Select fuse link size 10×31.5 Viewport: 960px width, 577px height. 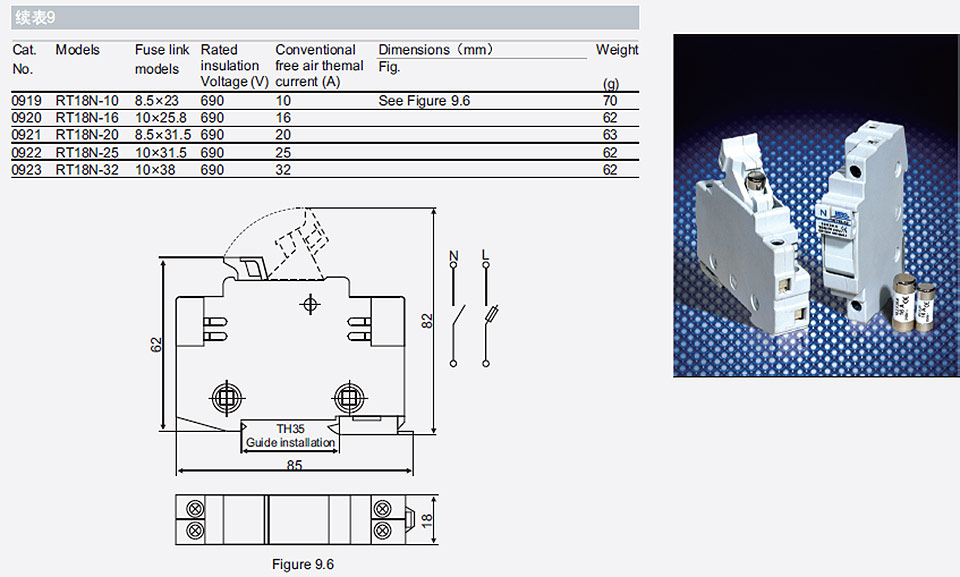tap(161, 153)
